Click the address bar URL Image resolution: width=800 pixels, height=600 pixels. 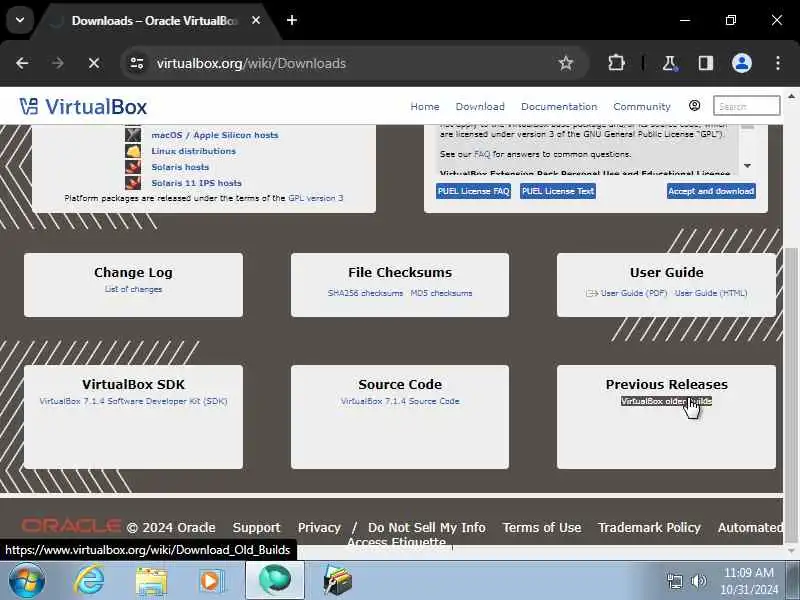tap(251, 63)
